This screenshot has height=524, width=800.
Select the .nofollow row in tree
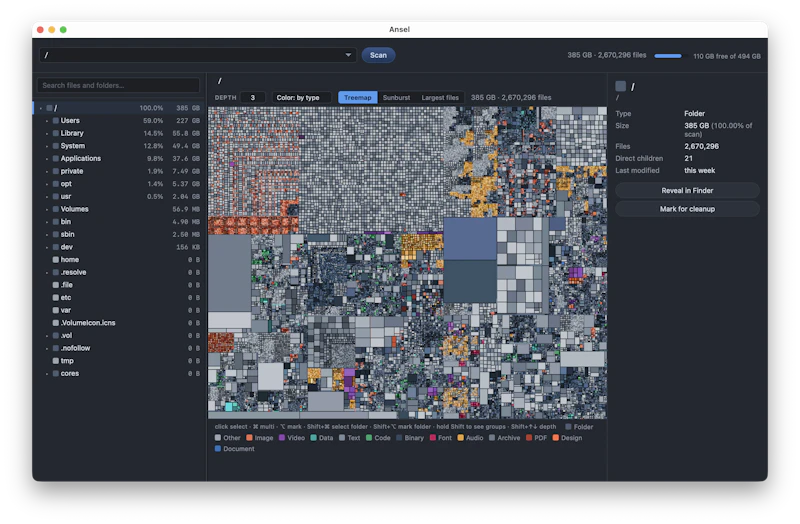pos(118,348)
